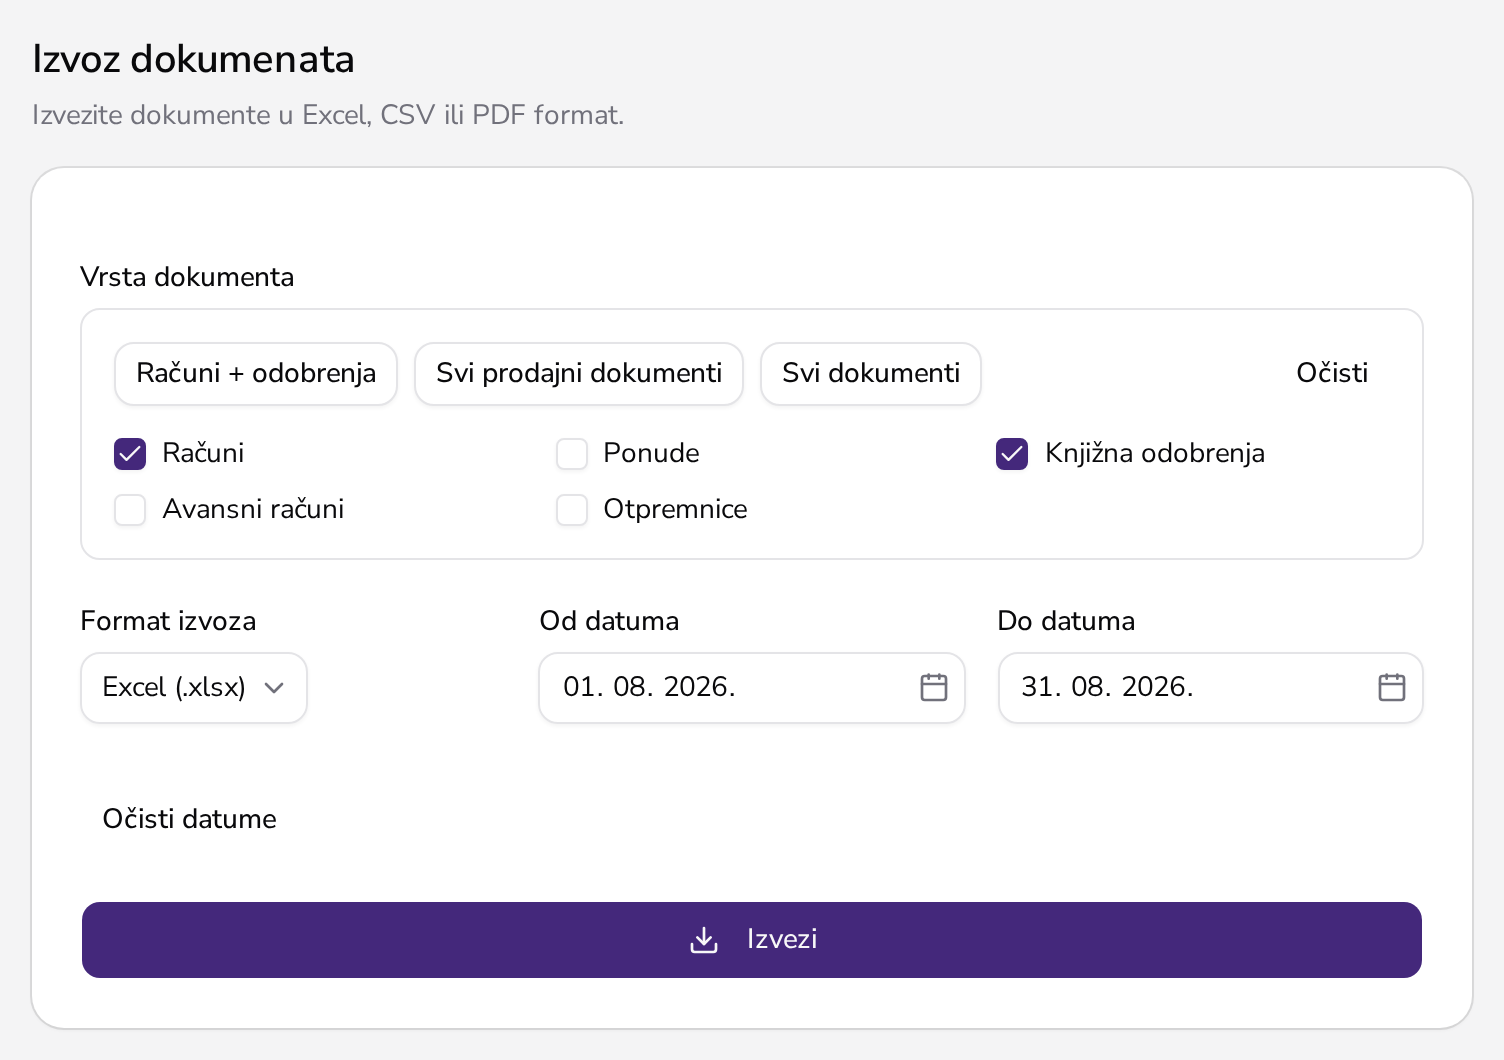Viewport: 1504px width, 1060px height.
Task: Choose the Računi + odobrenja preset
Action: (256, 374)
